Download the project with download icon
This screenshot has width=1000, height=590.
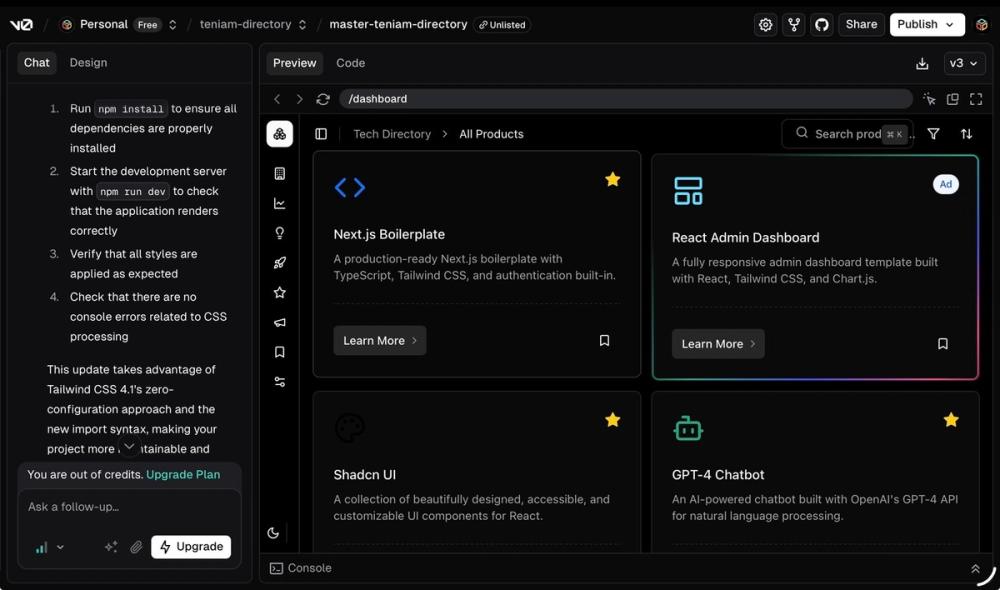pyautogui.click(x=922, y=64)
